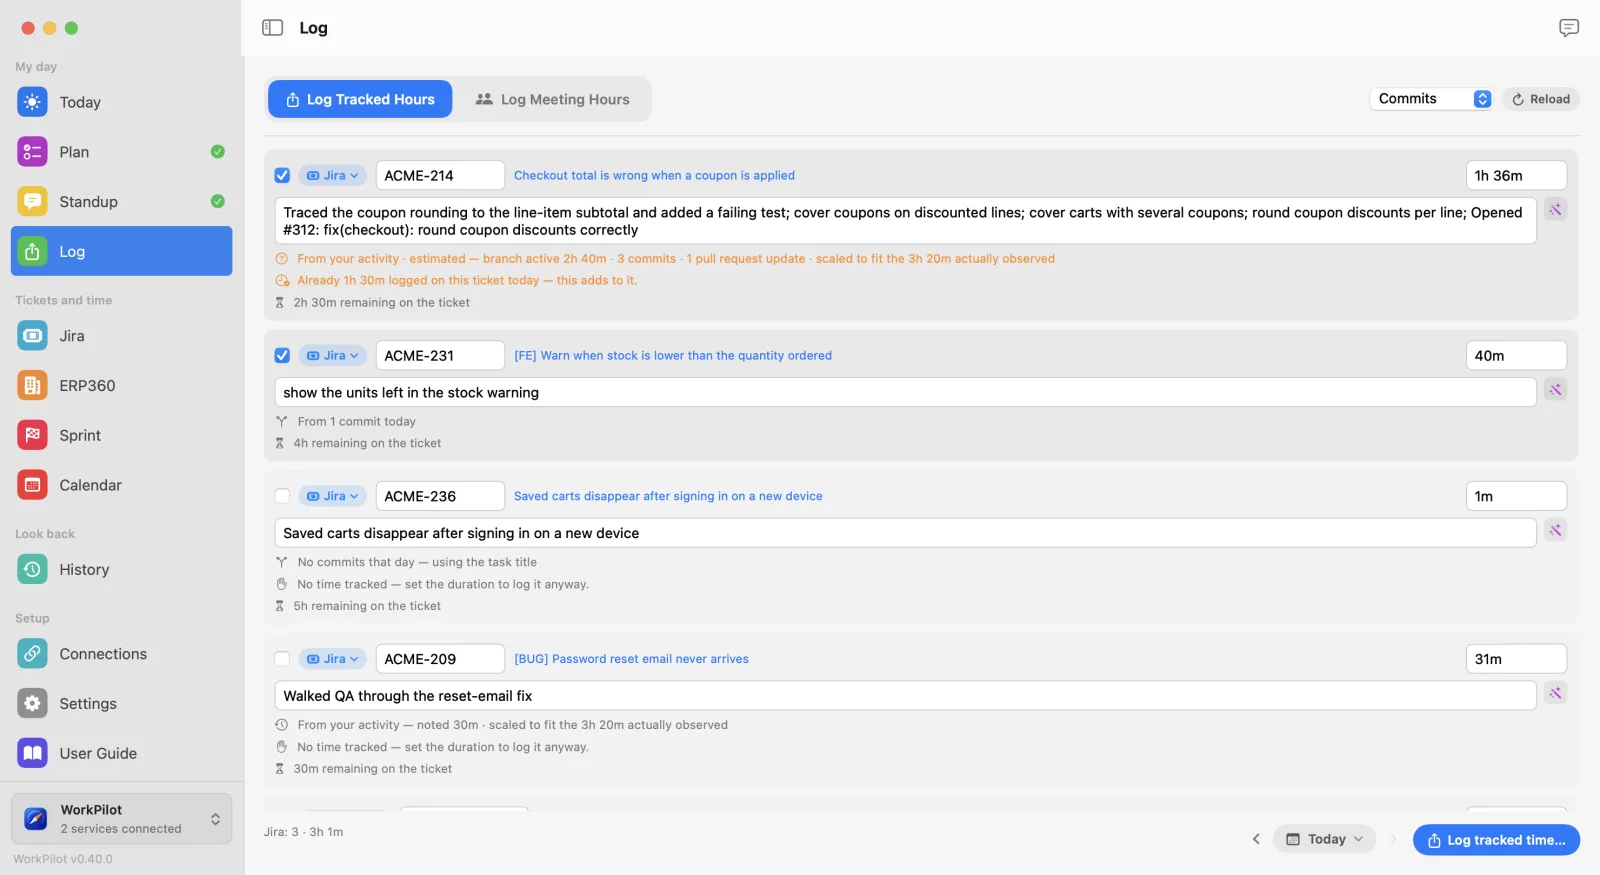
Task: Switch to Log Meeting Hours tab
Action: point(552,99)
